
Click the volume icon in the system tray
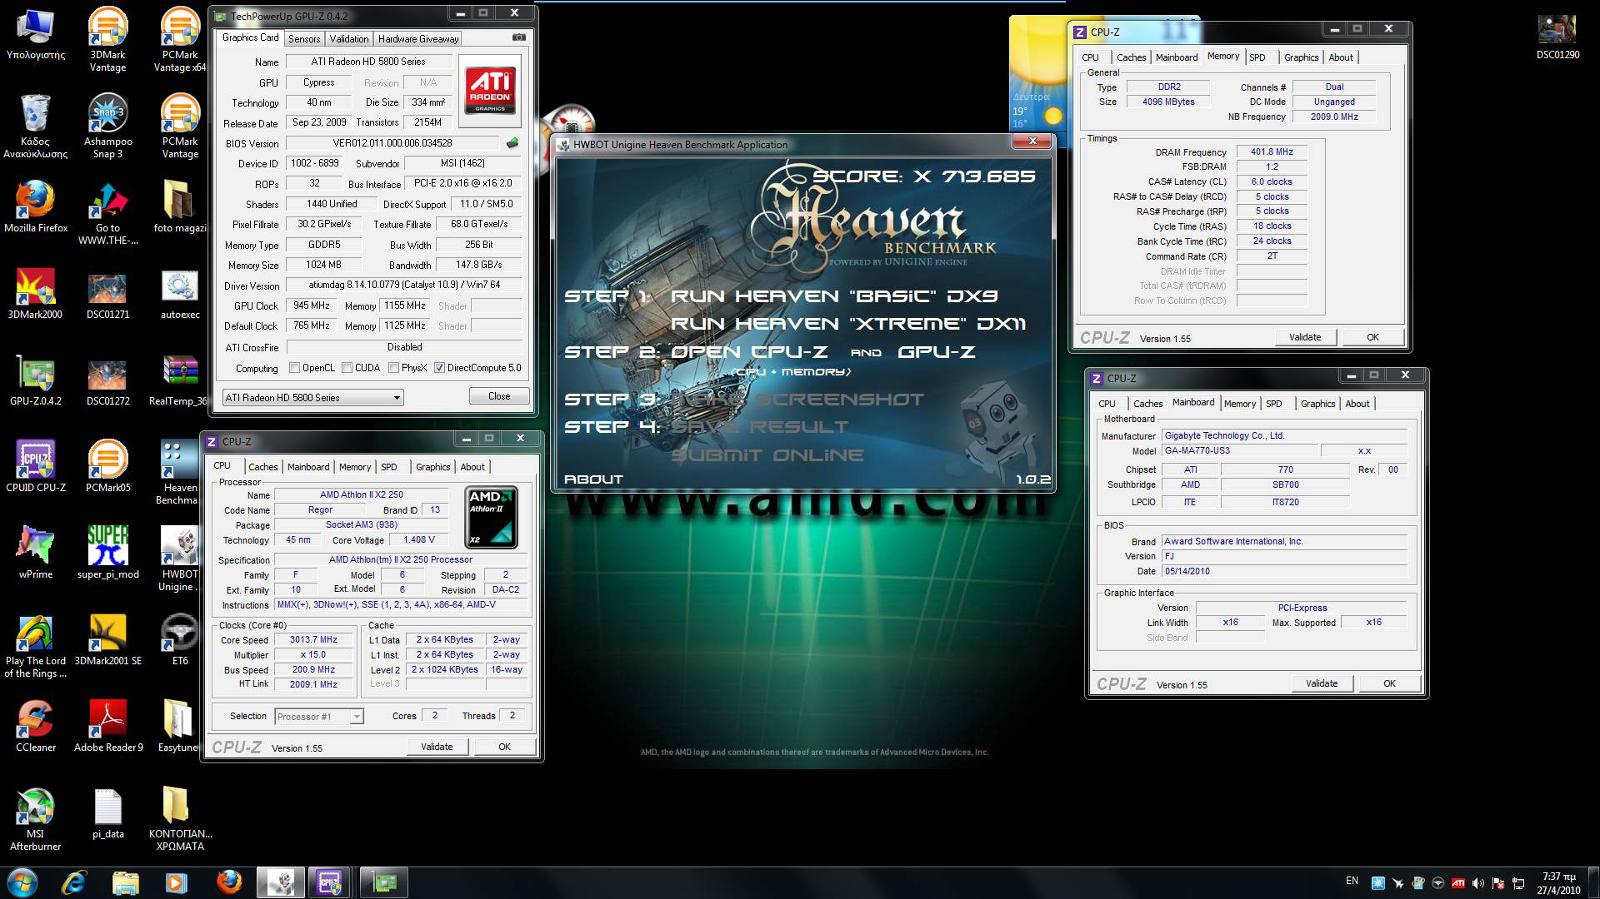[1478, 883]
